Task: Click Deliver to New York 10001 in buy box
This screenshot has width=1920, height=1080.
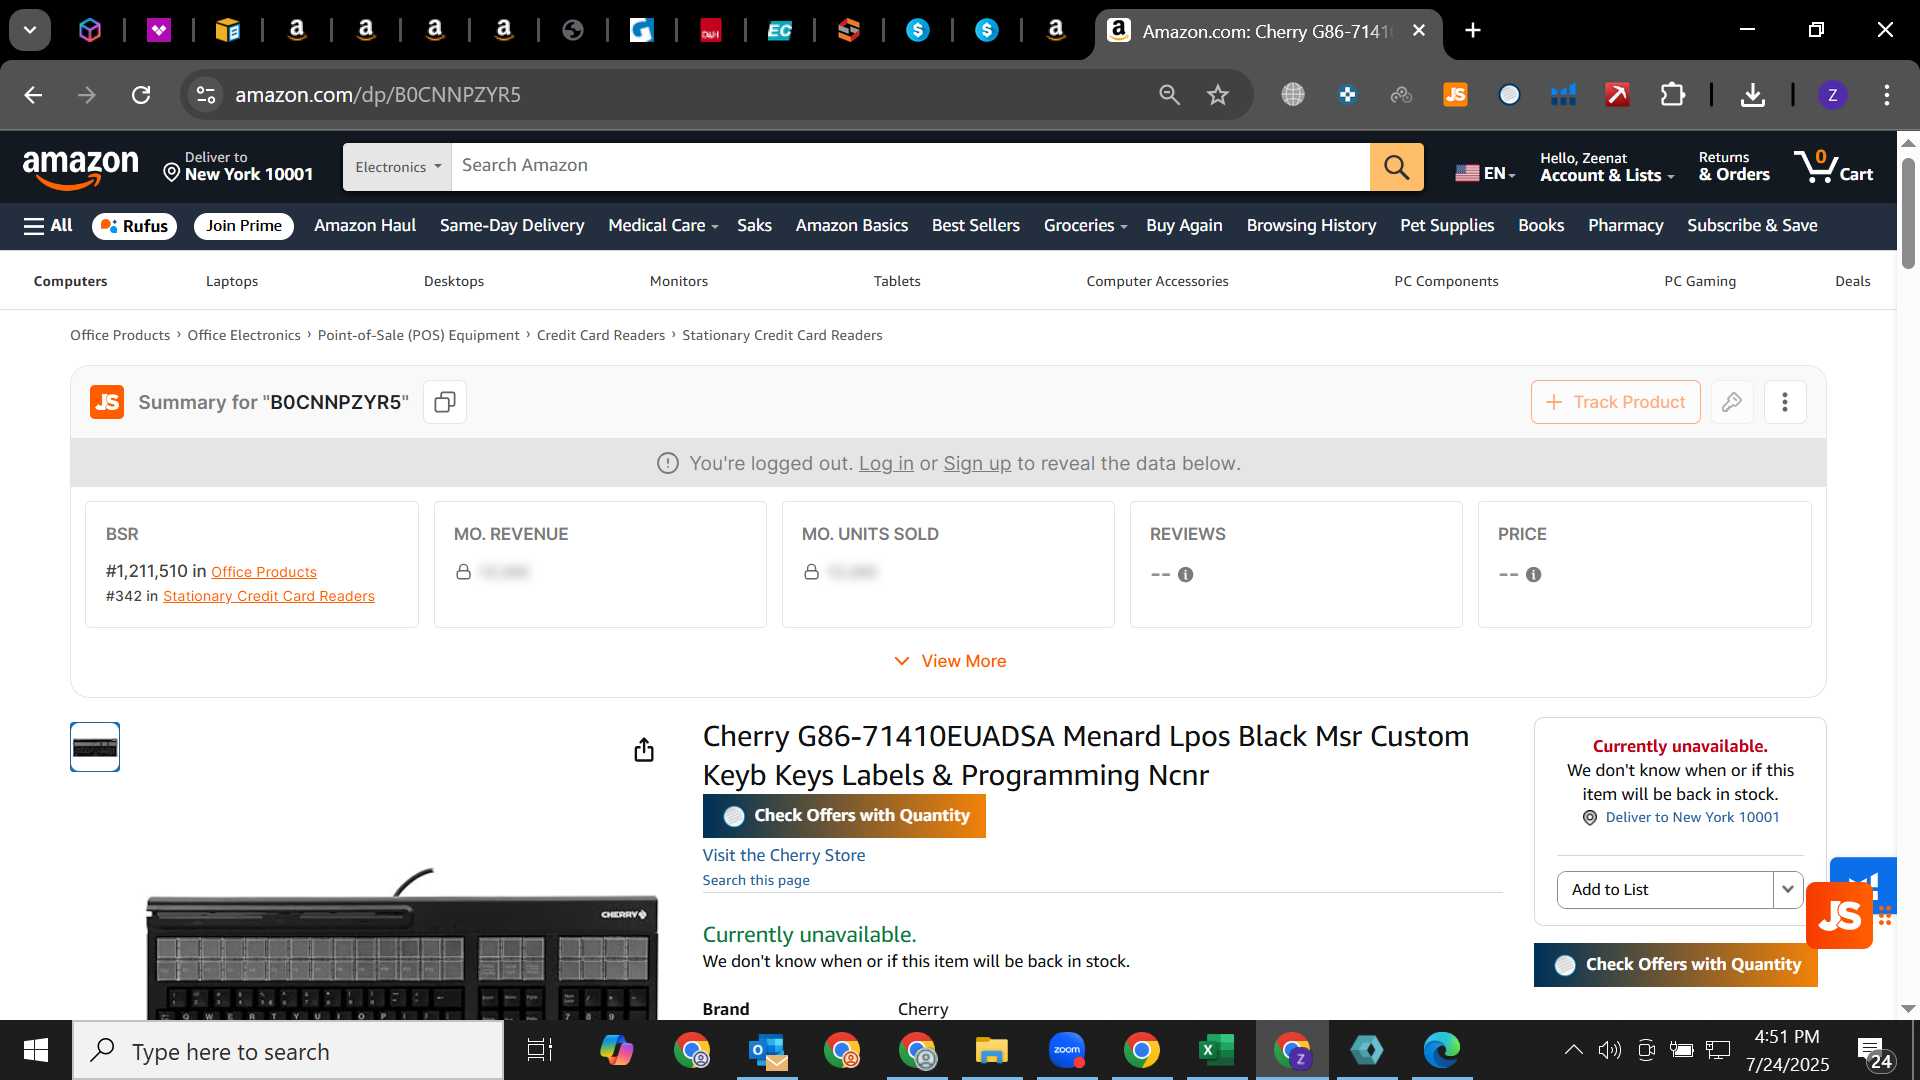Action: pyautogui.click(x=1692, y=818)
